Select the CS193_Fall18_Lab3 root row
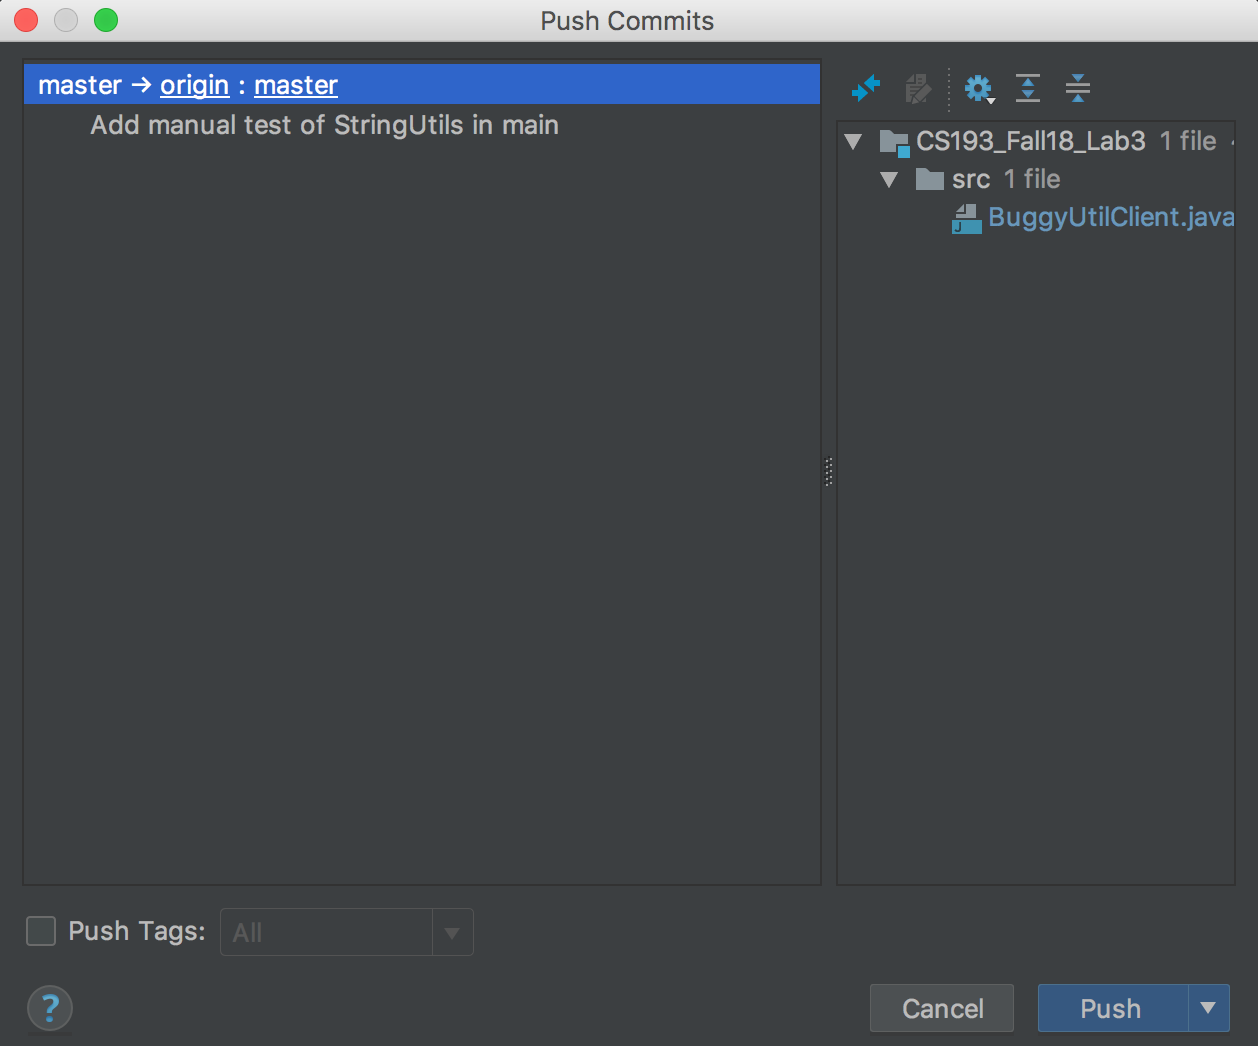 pyautogui.click(x=1036, y=142)
